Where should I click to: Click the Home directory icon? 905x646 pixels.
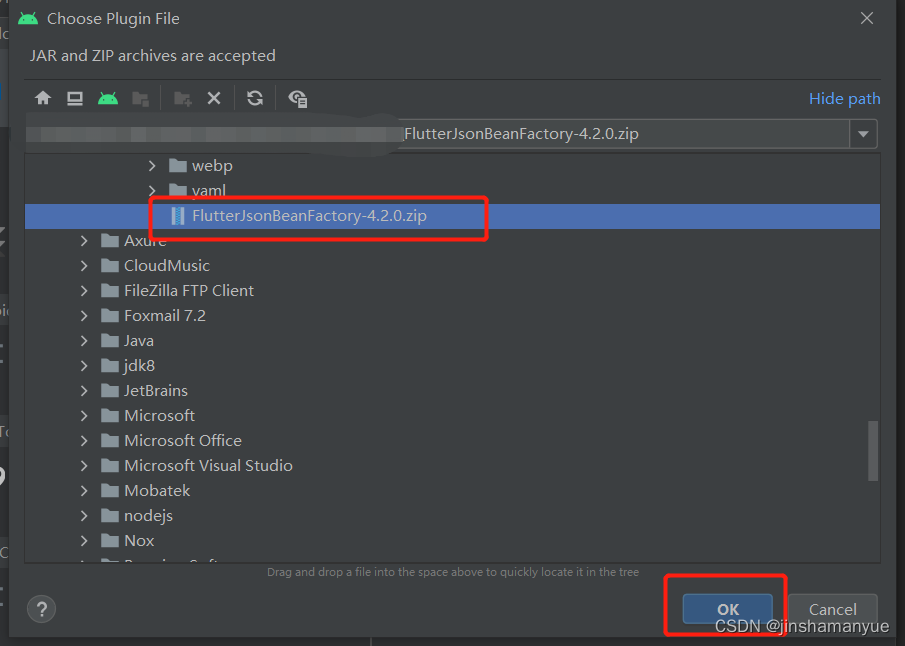coord(41,98)
